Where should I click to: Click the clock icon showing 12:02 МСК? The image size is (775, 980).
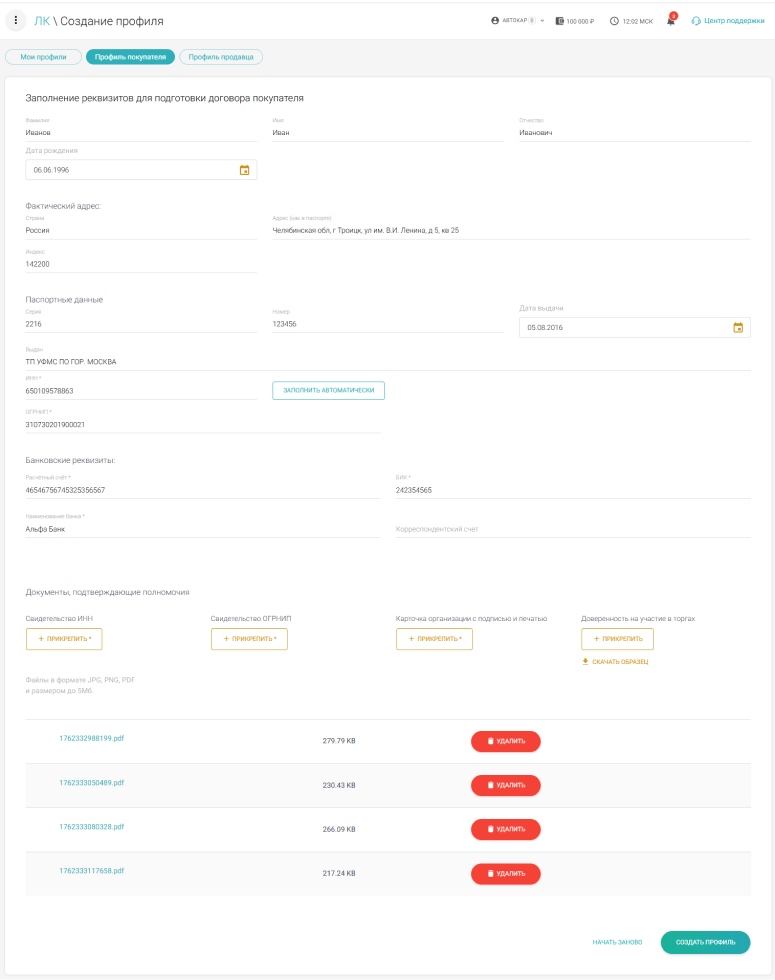pos(614,21)
